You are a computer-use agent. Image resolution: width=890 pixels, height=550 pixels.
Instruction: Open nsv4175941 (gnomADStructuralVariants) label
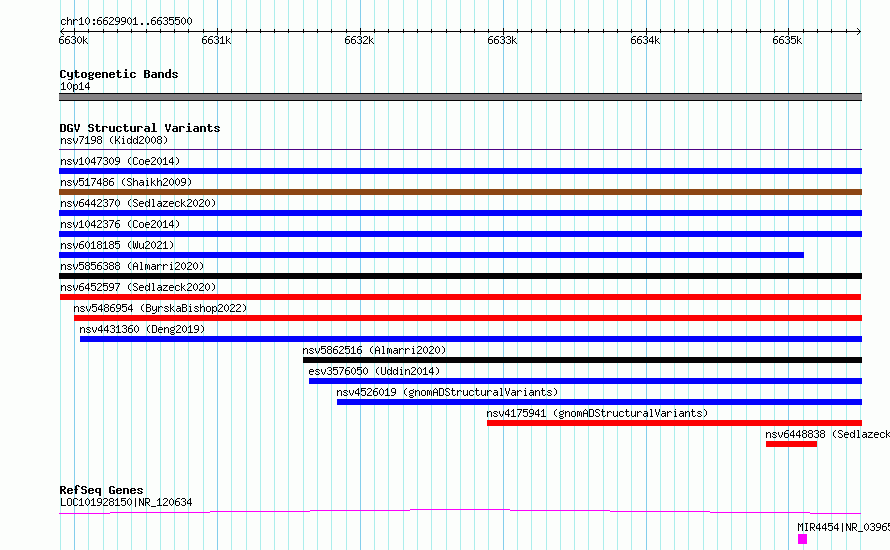point(597,413)
